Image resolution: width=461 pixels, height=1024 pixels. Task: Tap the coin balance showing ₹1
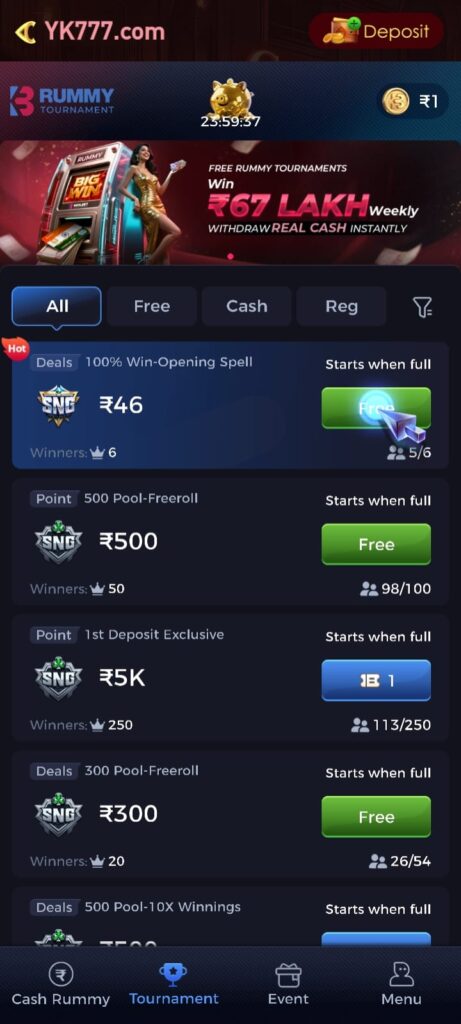click(x=413, y=101)
